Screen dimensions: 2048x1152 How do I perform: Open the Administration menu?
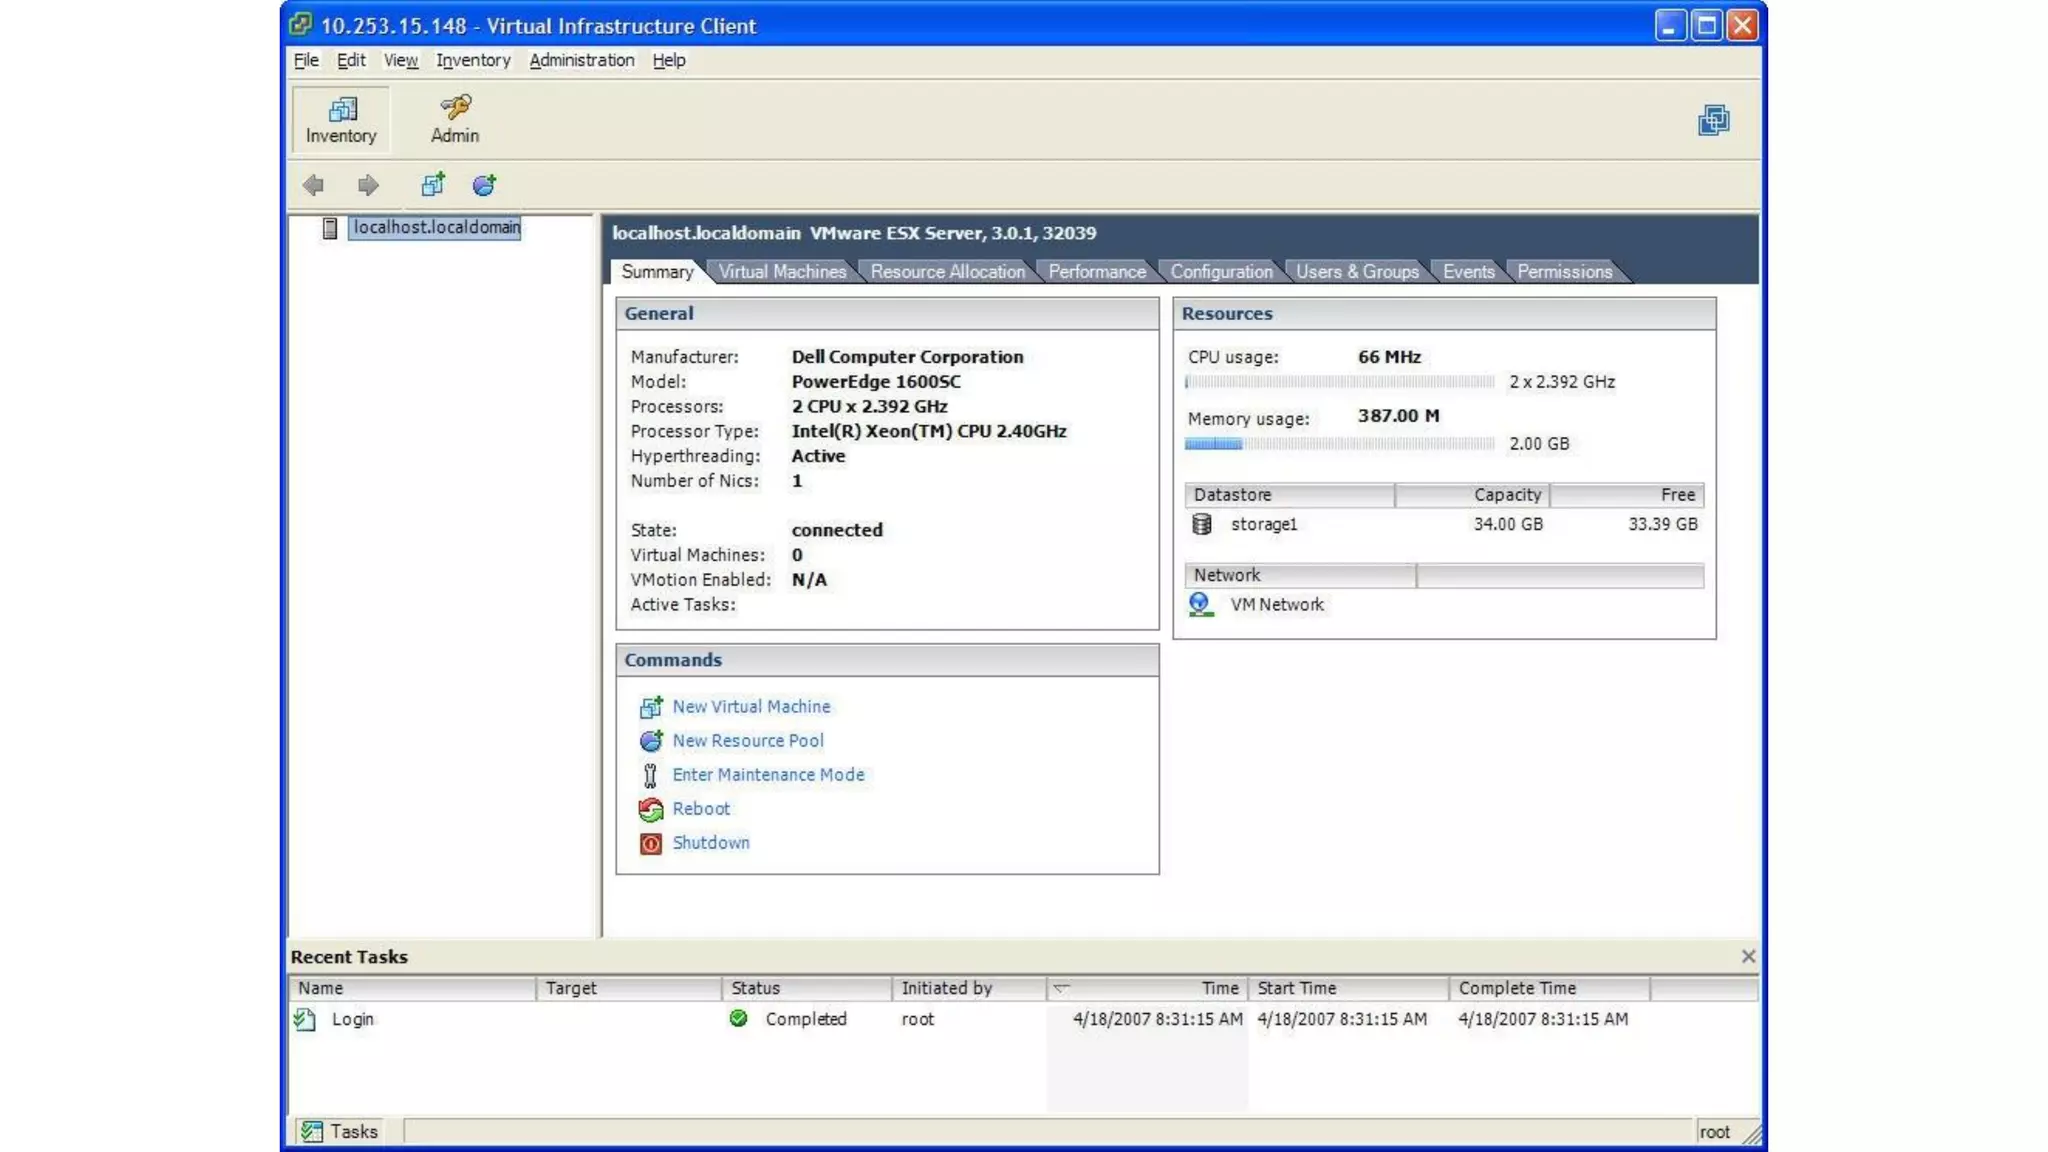pos(581,60)
